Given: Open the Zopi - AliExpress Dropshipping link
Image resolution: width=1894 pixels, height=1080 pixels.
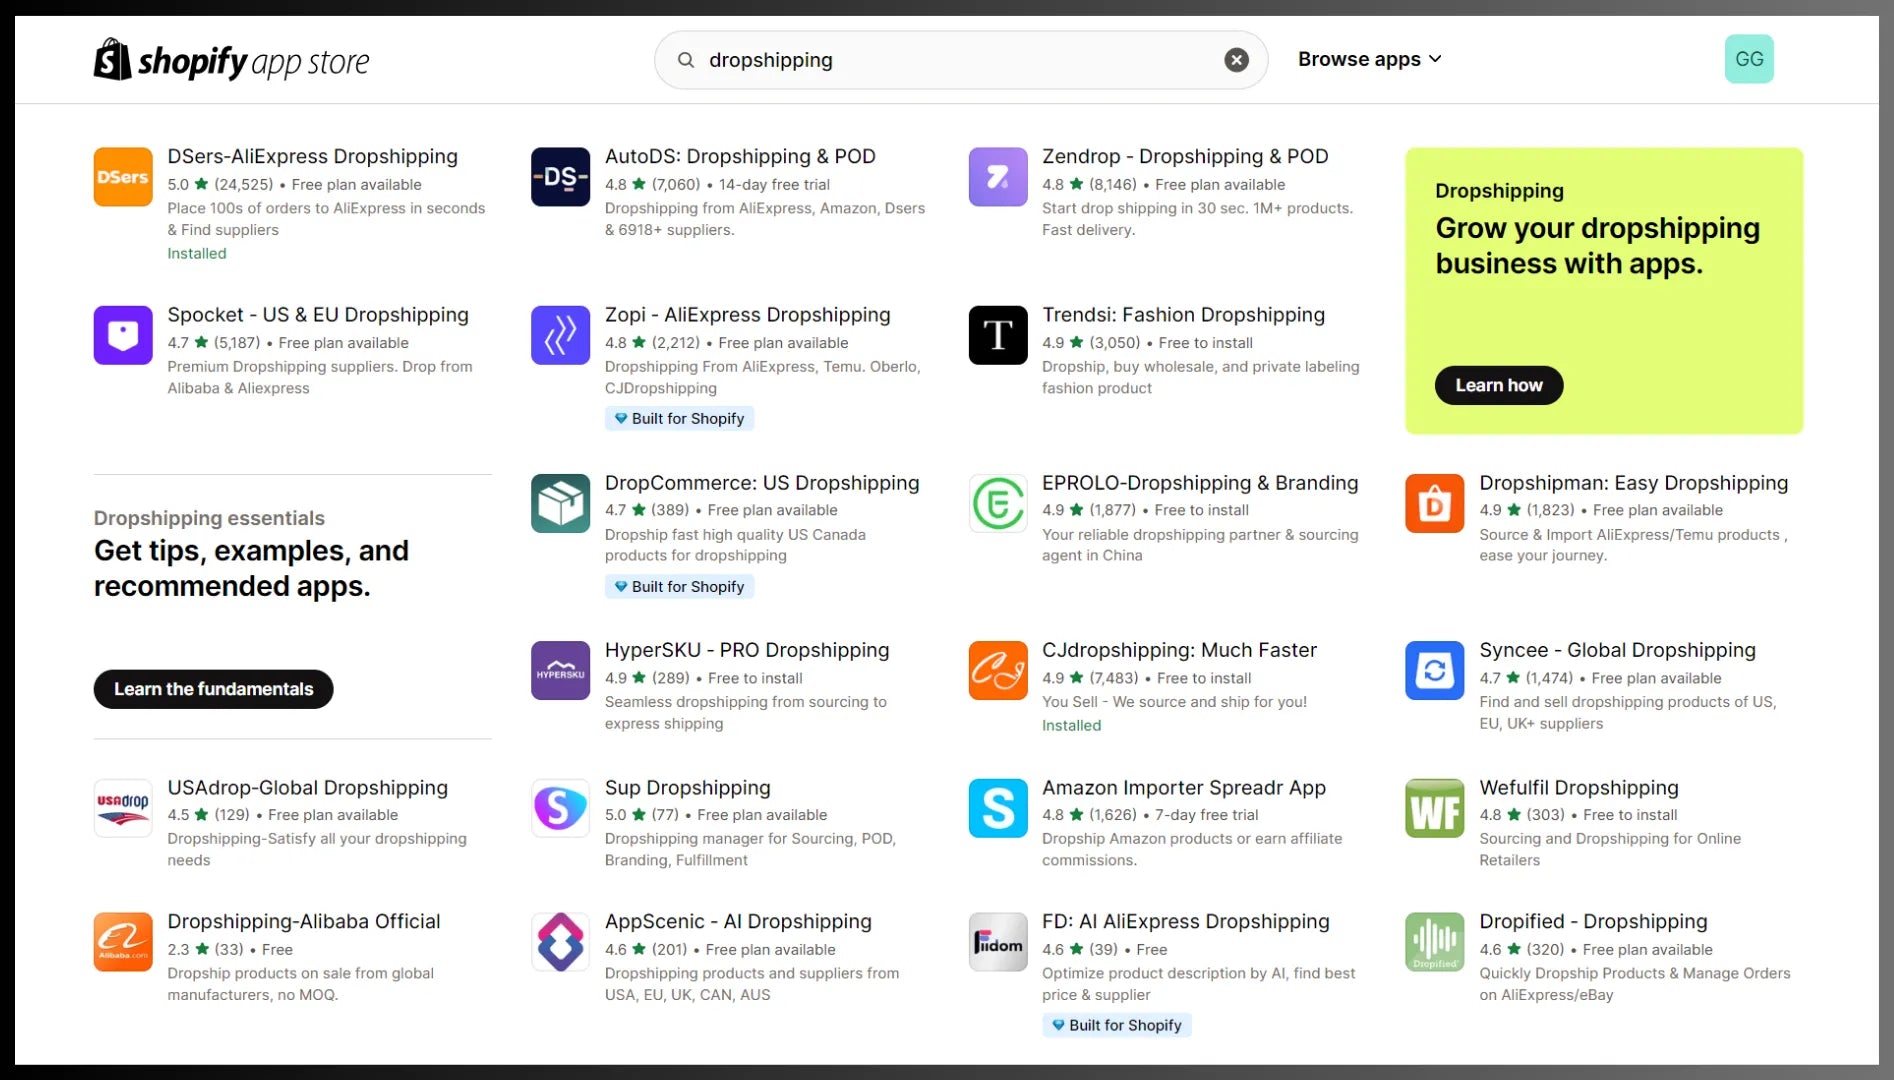Looking at the screenshot, I should [x=747, y=315].
